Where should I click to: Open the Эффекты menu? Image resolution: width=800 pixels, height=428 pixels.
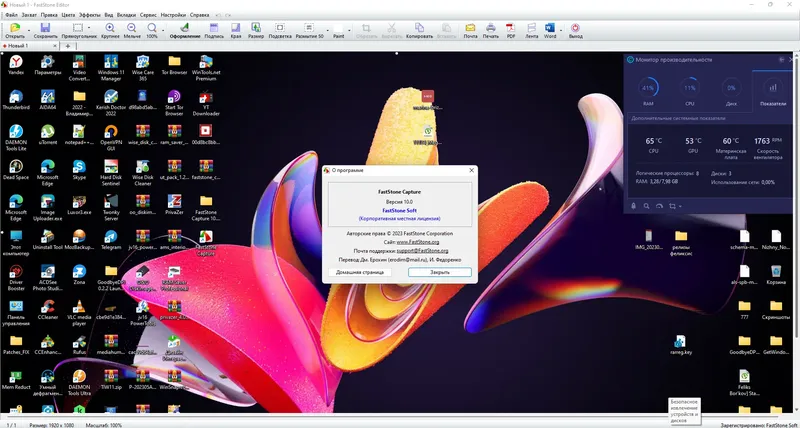(x=89, y=15)
